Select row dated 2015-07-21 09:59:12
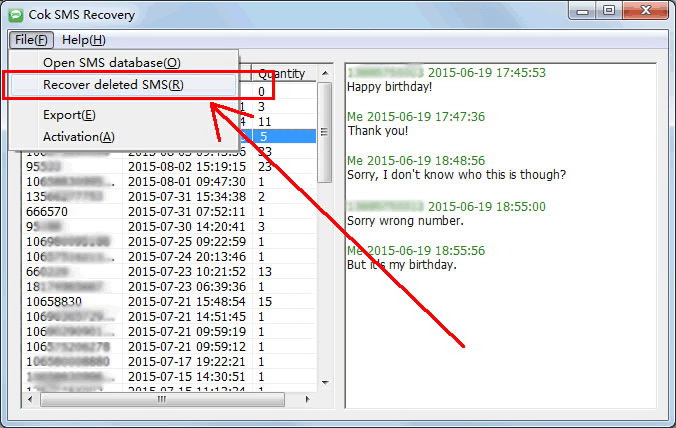 coord(170,347)
